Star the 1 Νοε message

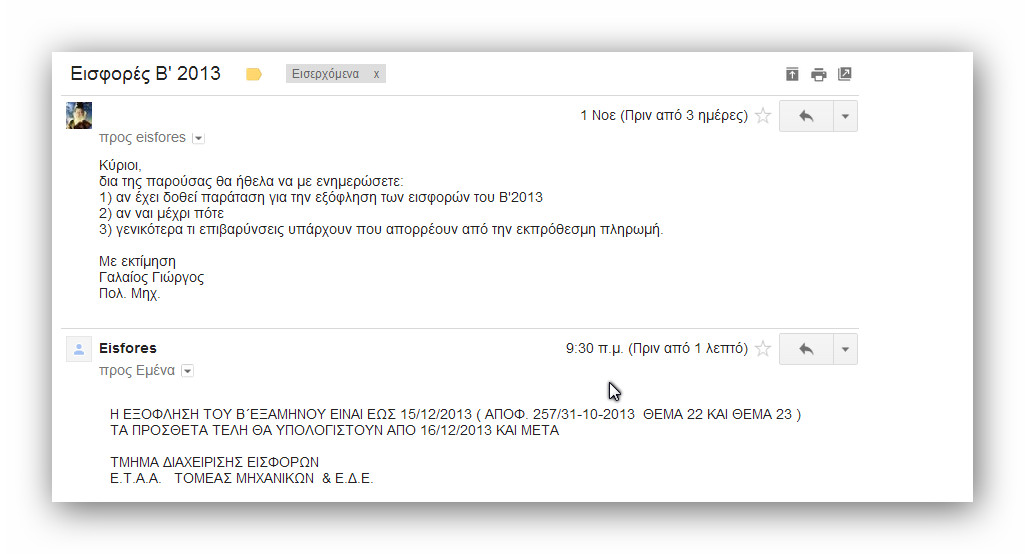[x=763, y=116]
